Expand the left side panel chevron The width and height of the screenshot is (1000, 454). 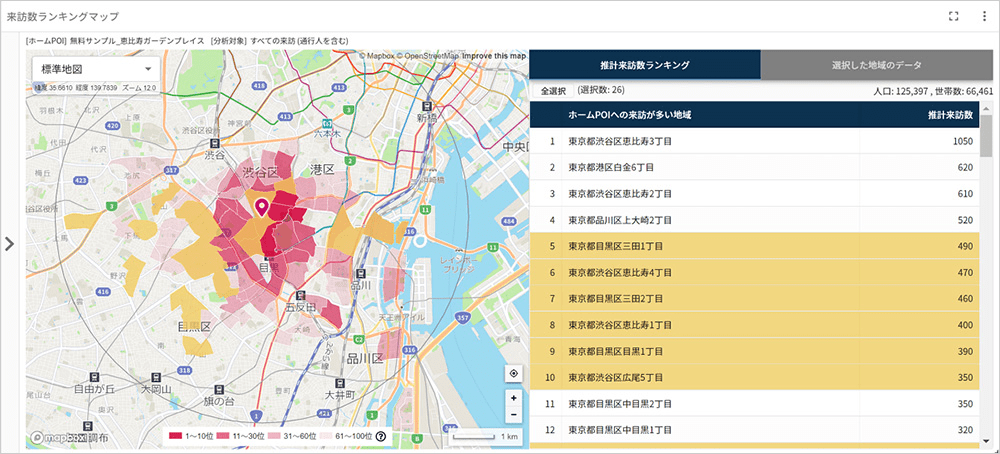pyautogui.click(x=10, y=245)
